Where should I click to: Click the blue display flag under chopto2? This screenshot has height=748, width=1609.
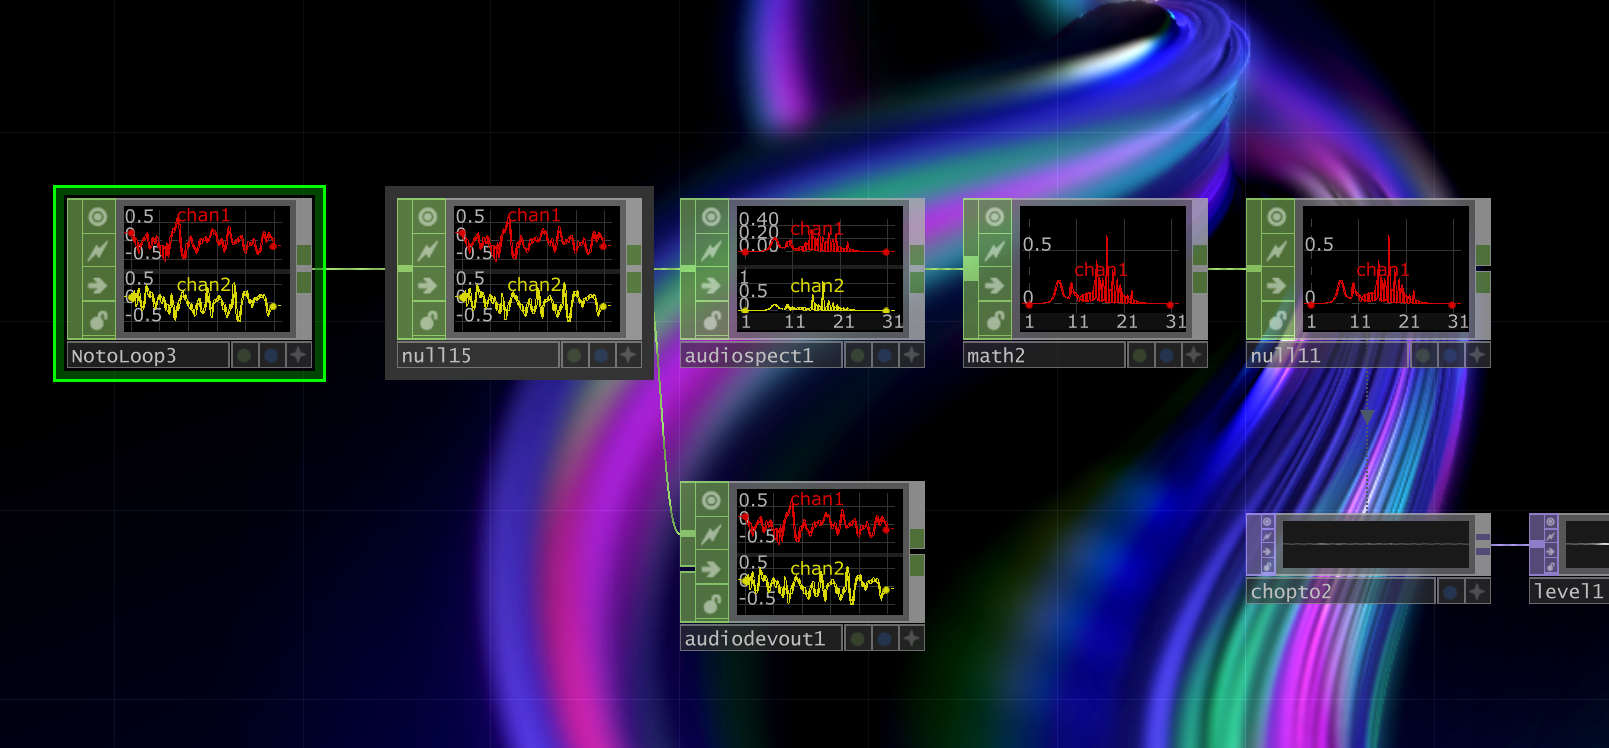(1450, 591)
